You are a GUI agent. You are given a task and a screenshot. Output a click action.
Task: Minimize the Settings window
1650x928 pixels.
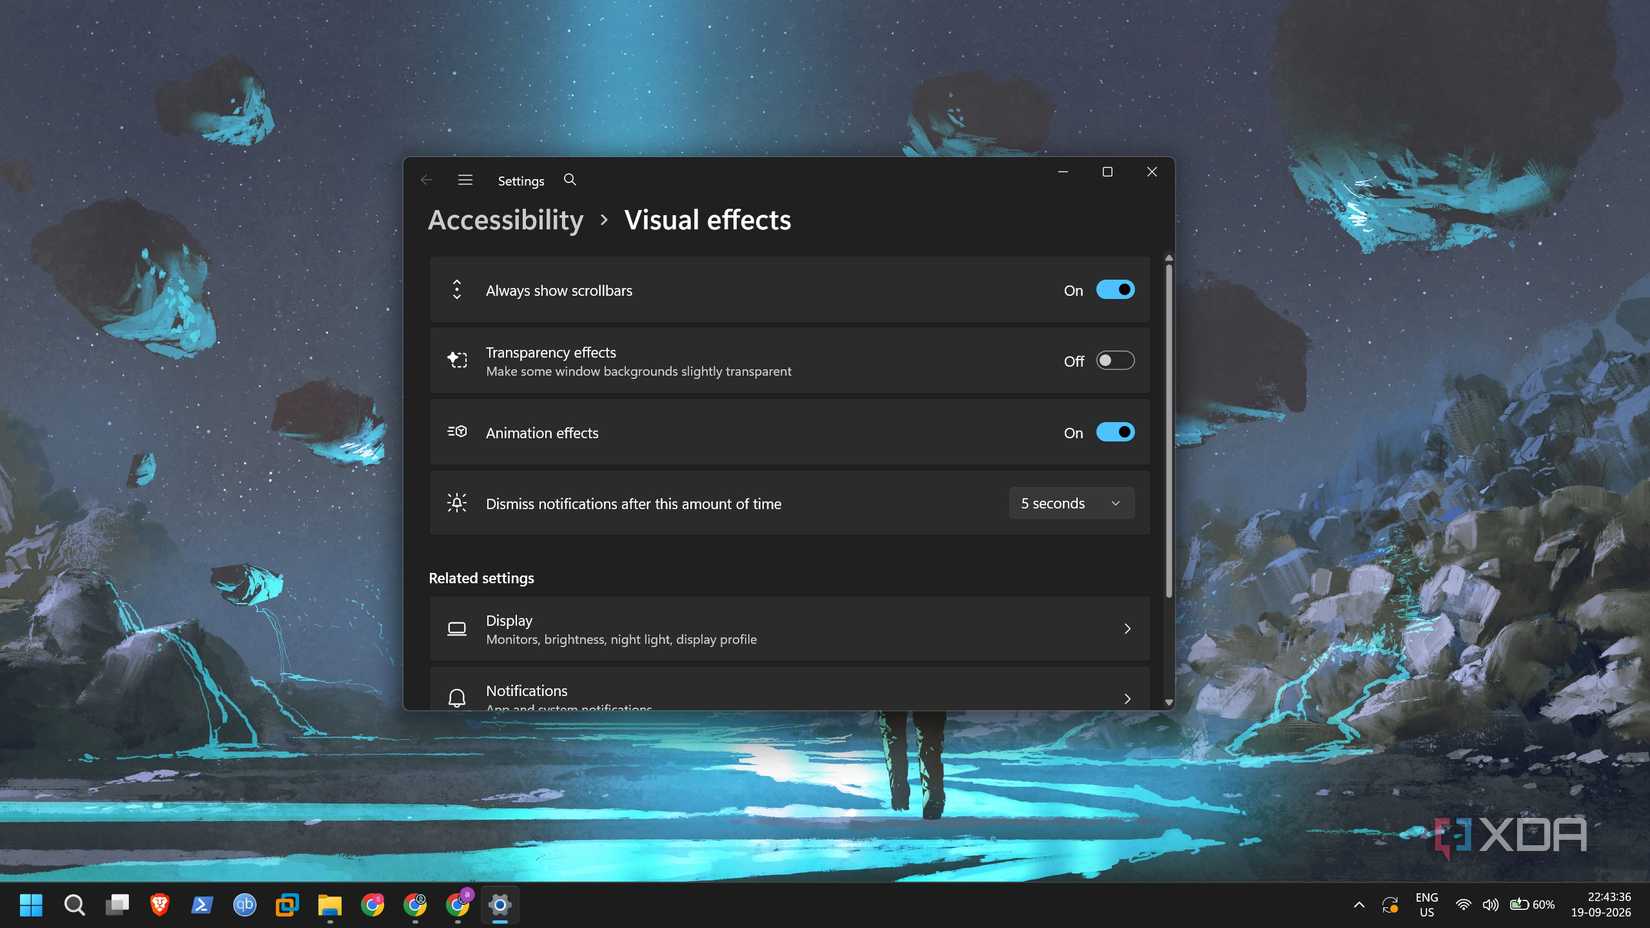1063,172
